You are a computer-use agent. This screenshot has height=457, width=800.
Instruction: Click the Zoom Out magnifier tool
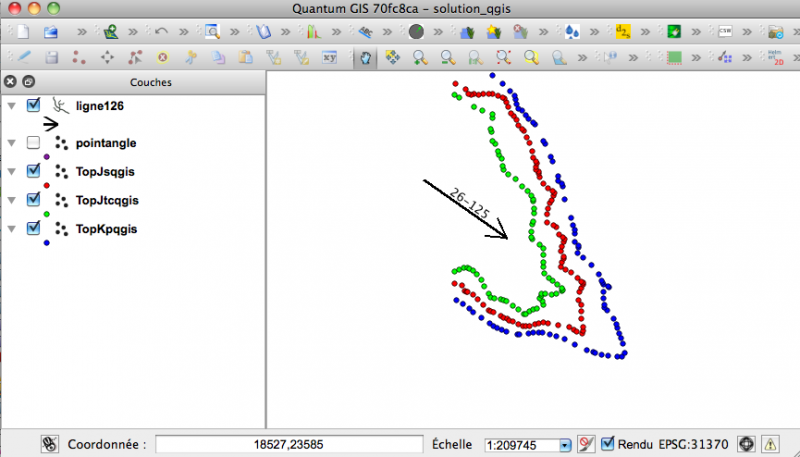coord(449,58)
